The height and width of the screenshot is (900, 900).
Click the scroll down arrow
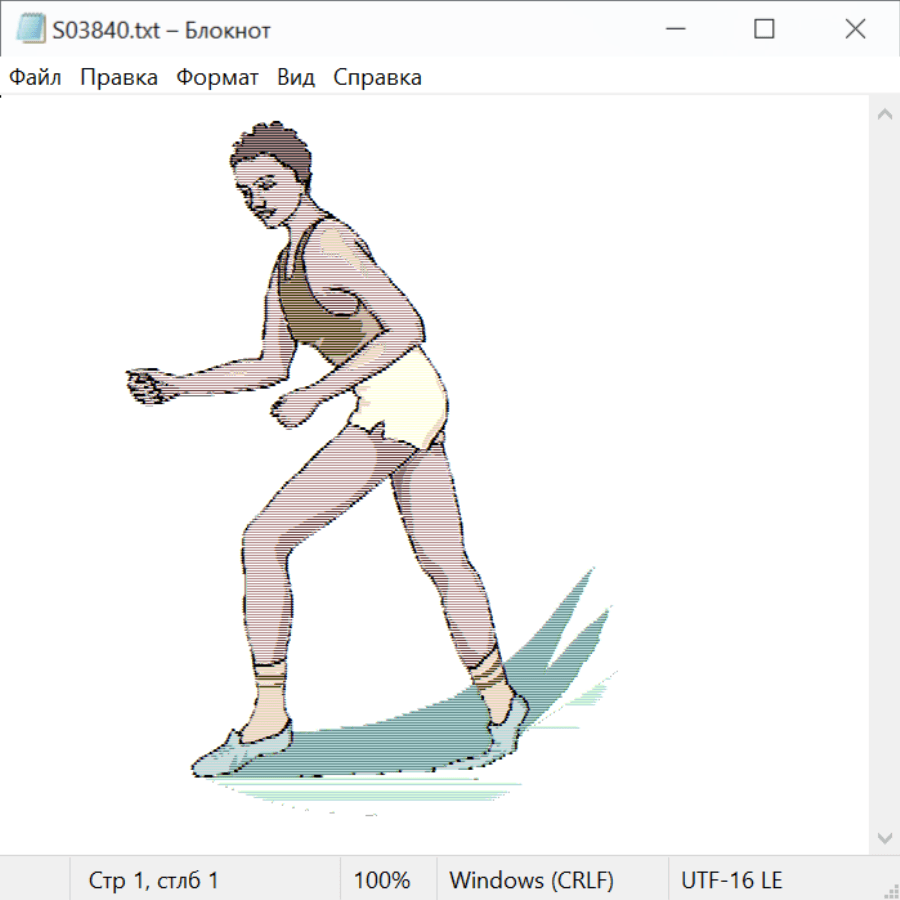point(884,837)
